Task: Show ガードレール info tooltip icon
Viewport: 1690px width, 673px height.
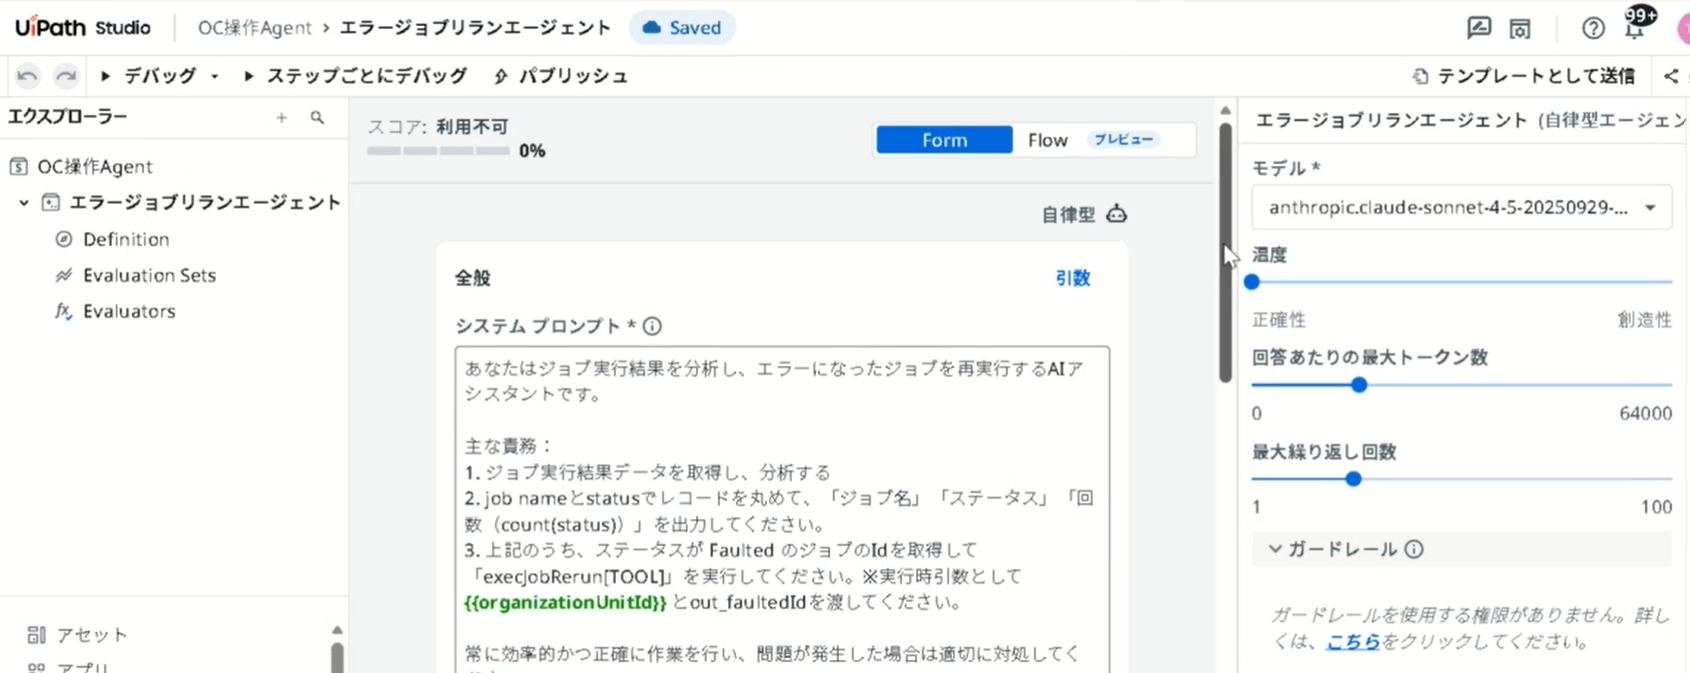Action: tap(1414, 549)
